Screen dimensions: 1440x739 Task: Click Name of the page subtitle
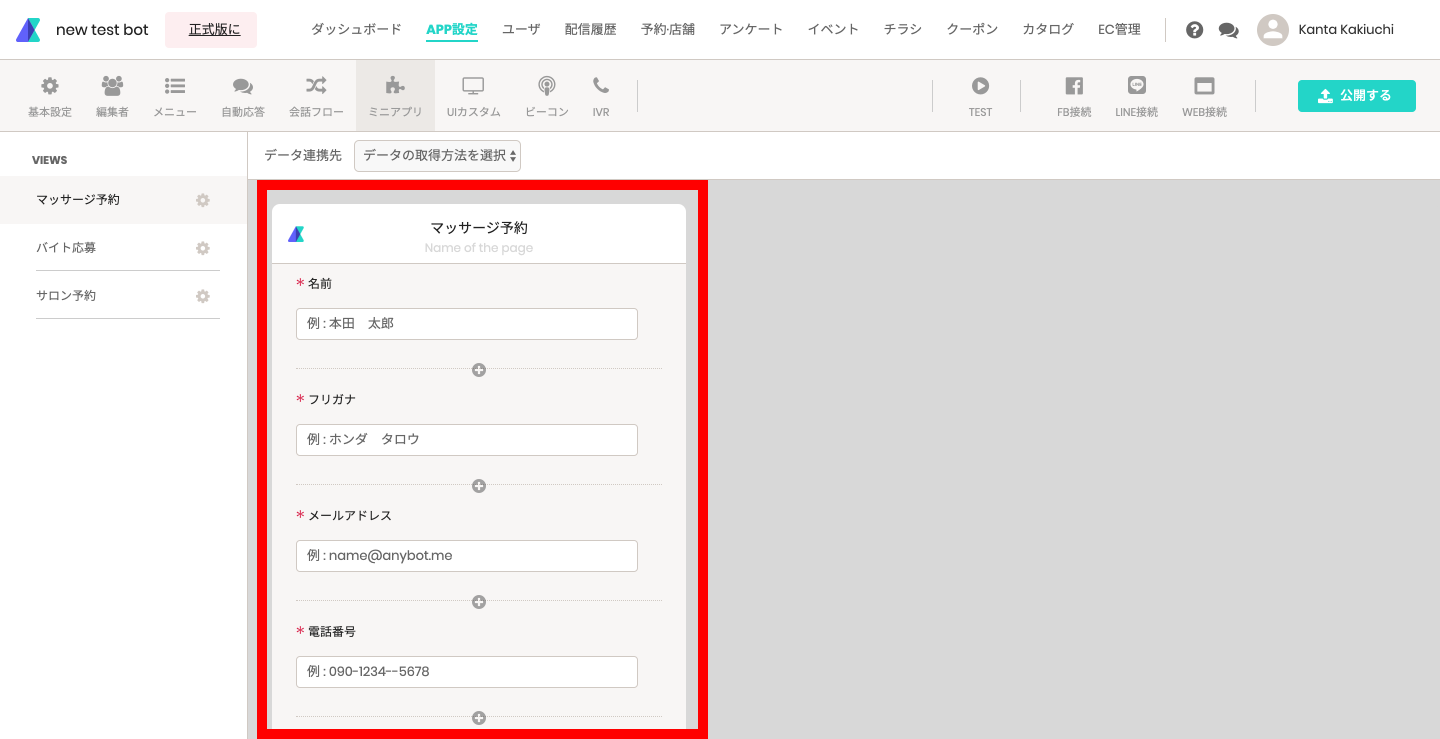point(479,248)
